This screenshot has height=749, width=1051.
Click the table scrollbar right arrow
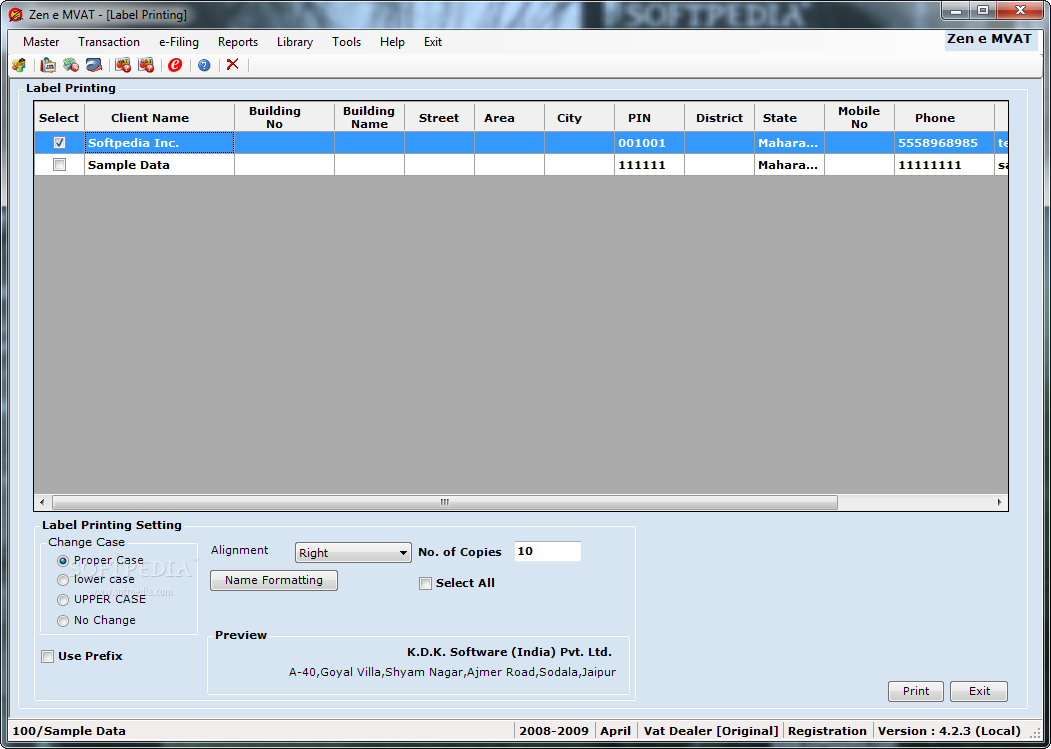(999, 502)
